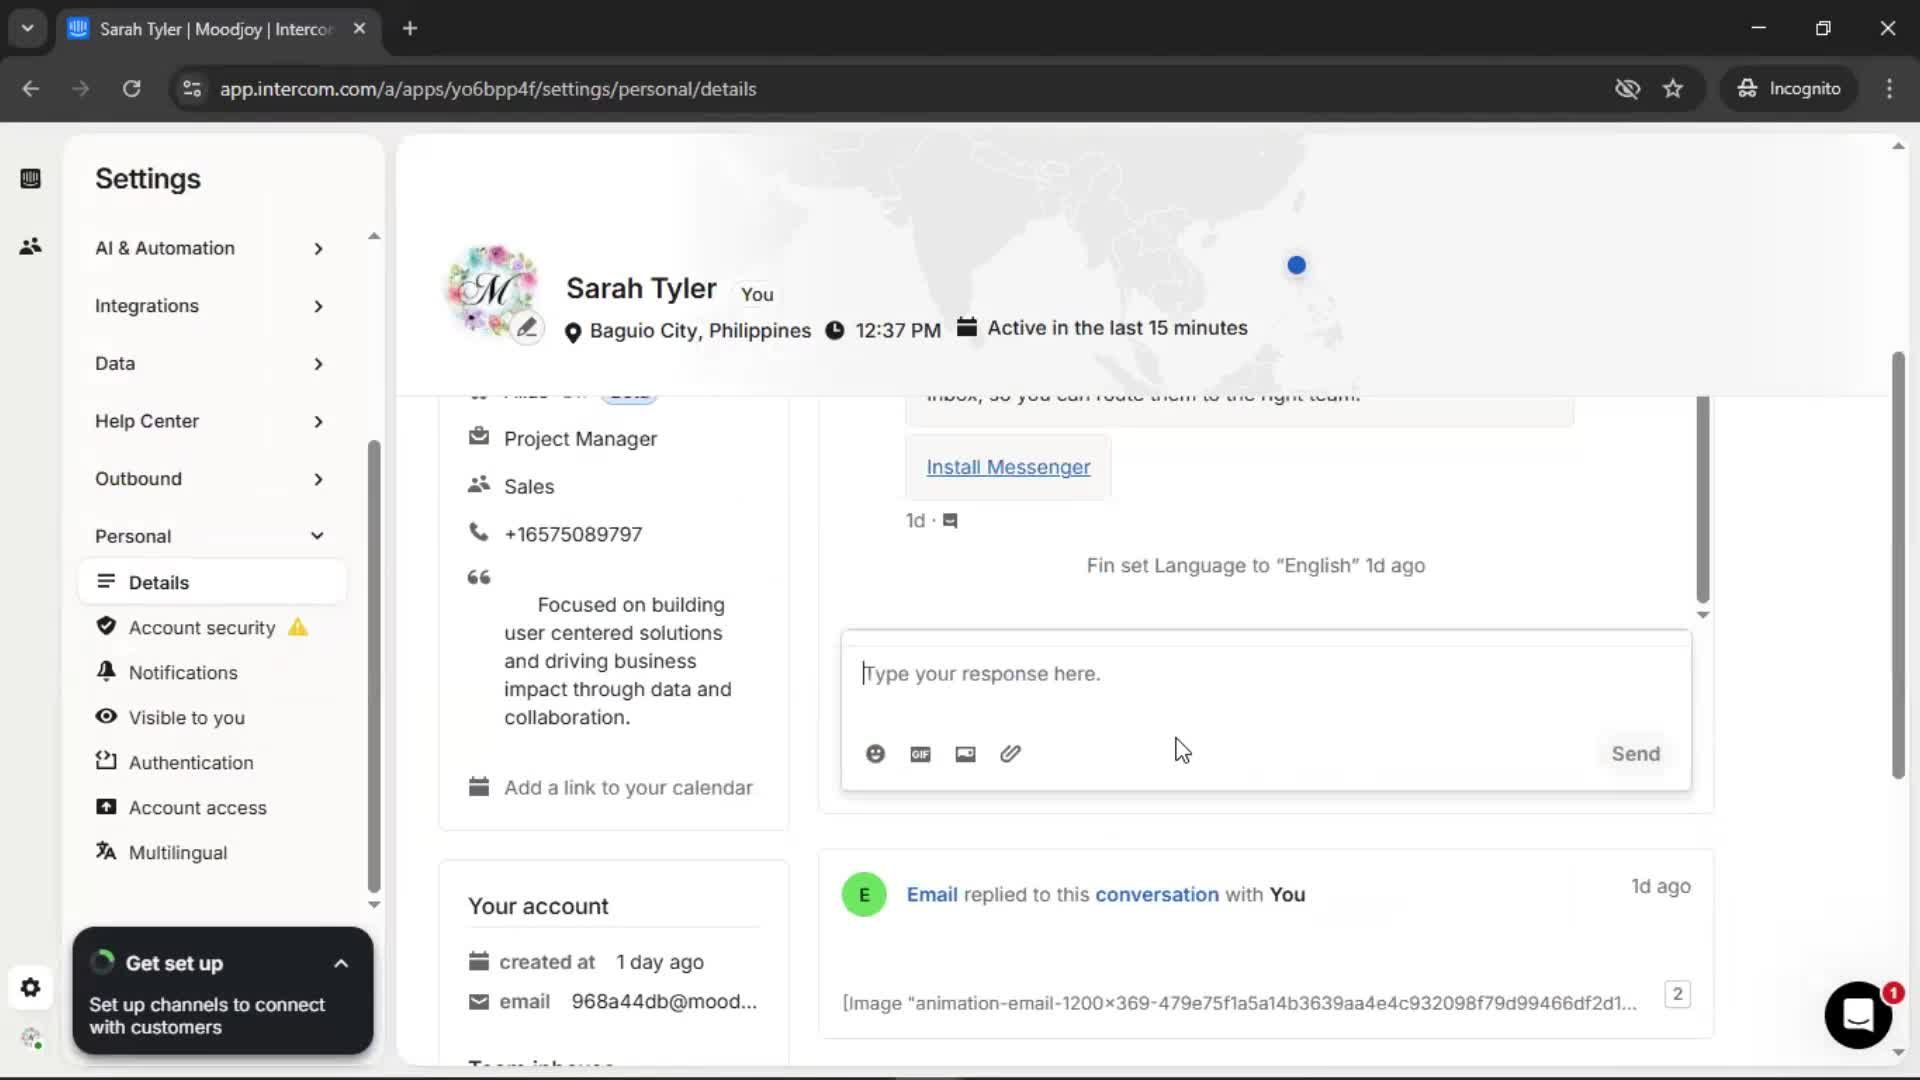This screenshot has height=1080, width=1920.
Task: Go back to the previous page
Action: [31, 89]
